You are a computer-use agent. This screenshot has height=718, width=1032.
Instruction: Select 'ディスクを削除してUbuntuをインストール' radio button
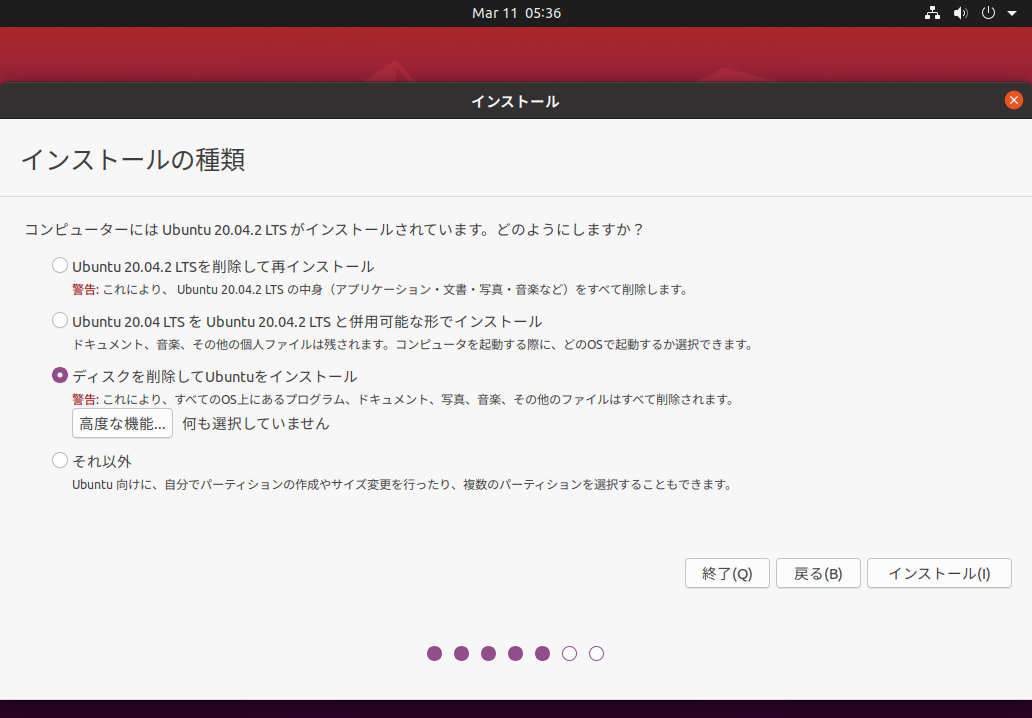(x=60, y=375)
